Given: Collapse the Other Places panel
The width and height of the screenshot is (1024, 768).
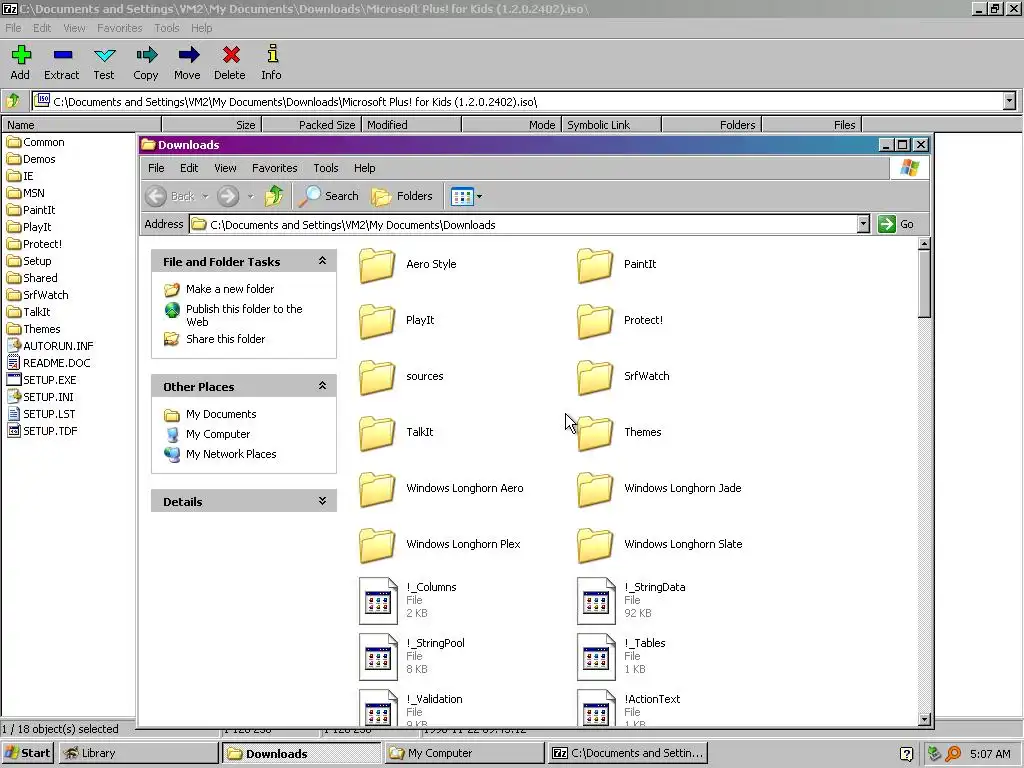Looking at the screenshot, I should pyautogui.click(x=322, y=386).
